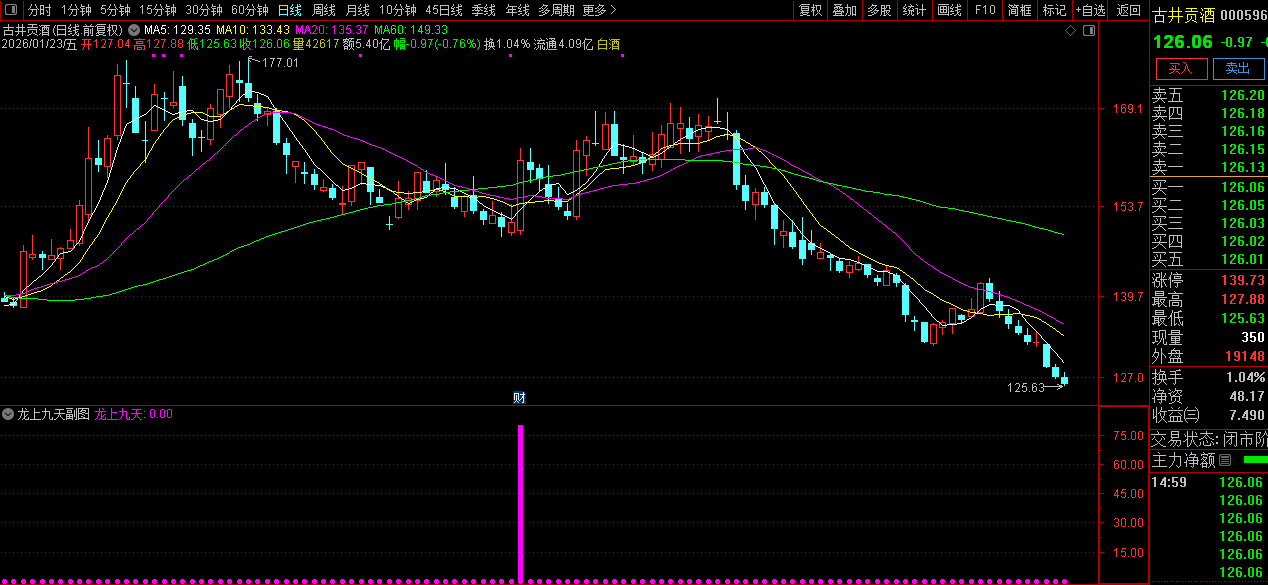Viewport: 1268px width, 585px height.
Task: Switch to 年线 yearly chart
Action: coord(517,10)
